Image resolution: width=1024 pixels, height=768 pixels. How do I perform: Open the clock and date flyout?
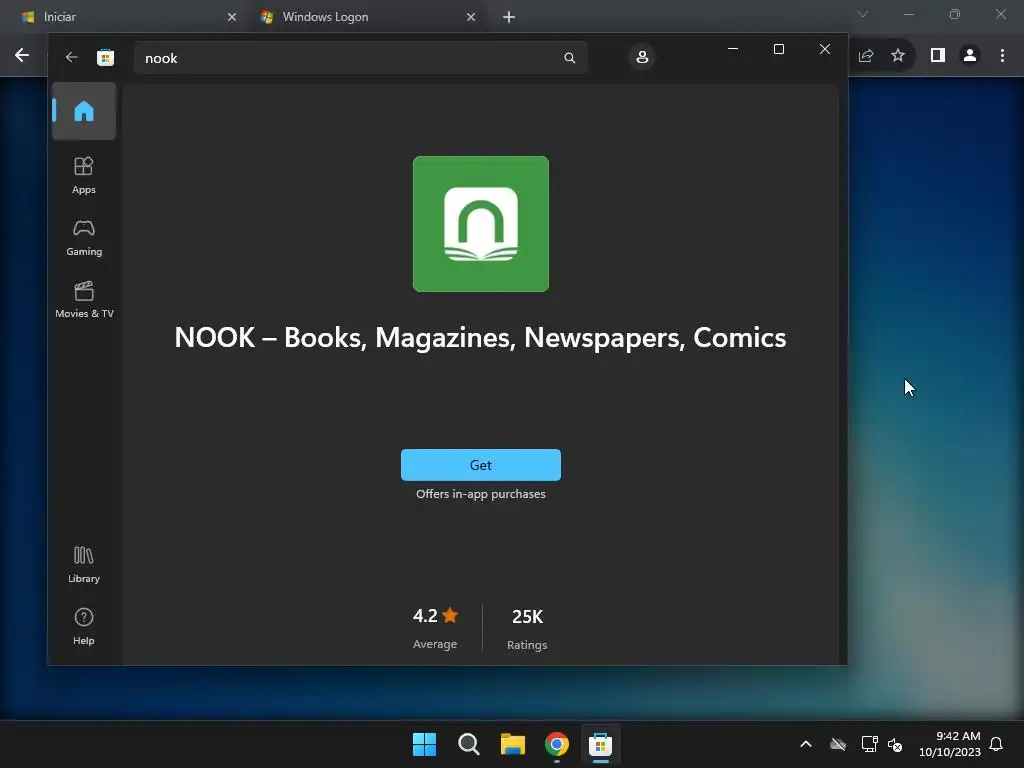click(x=950, y=744)
